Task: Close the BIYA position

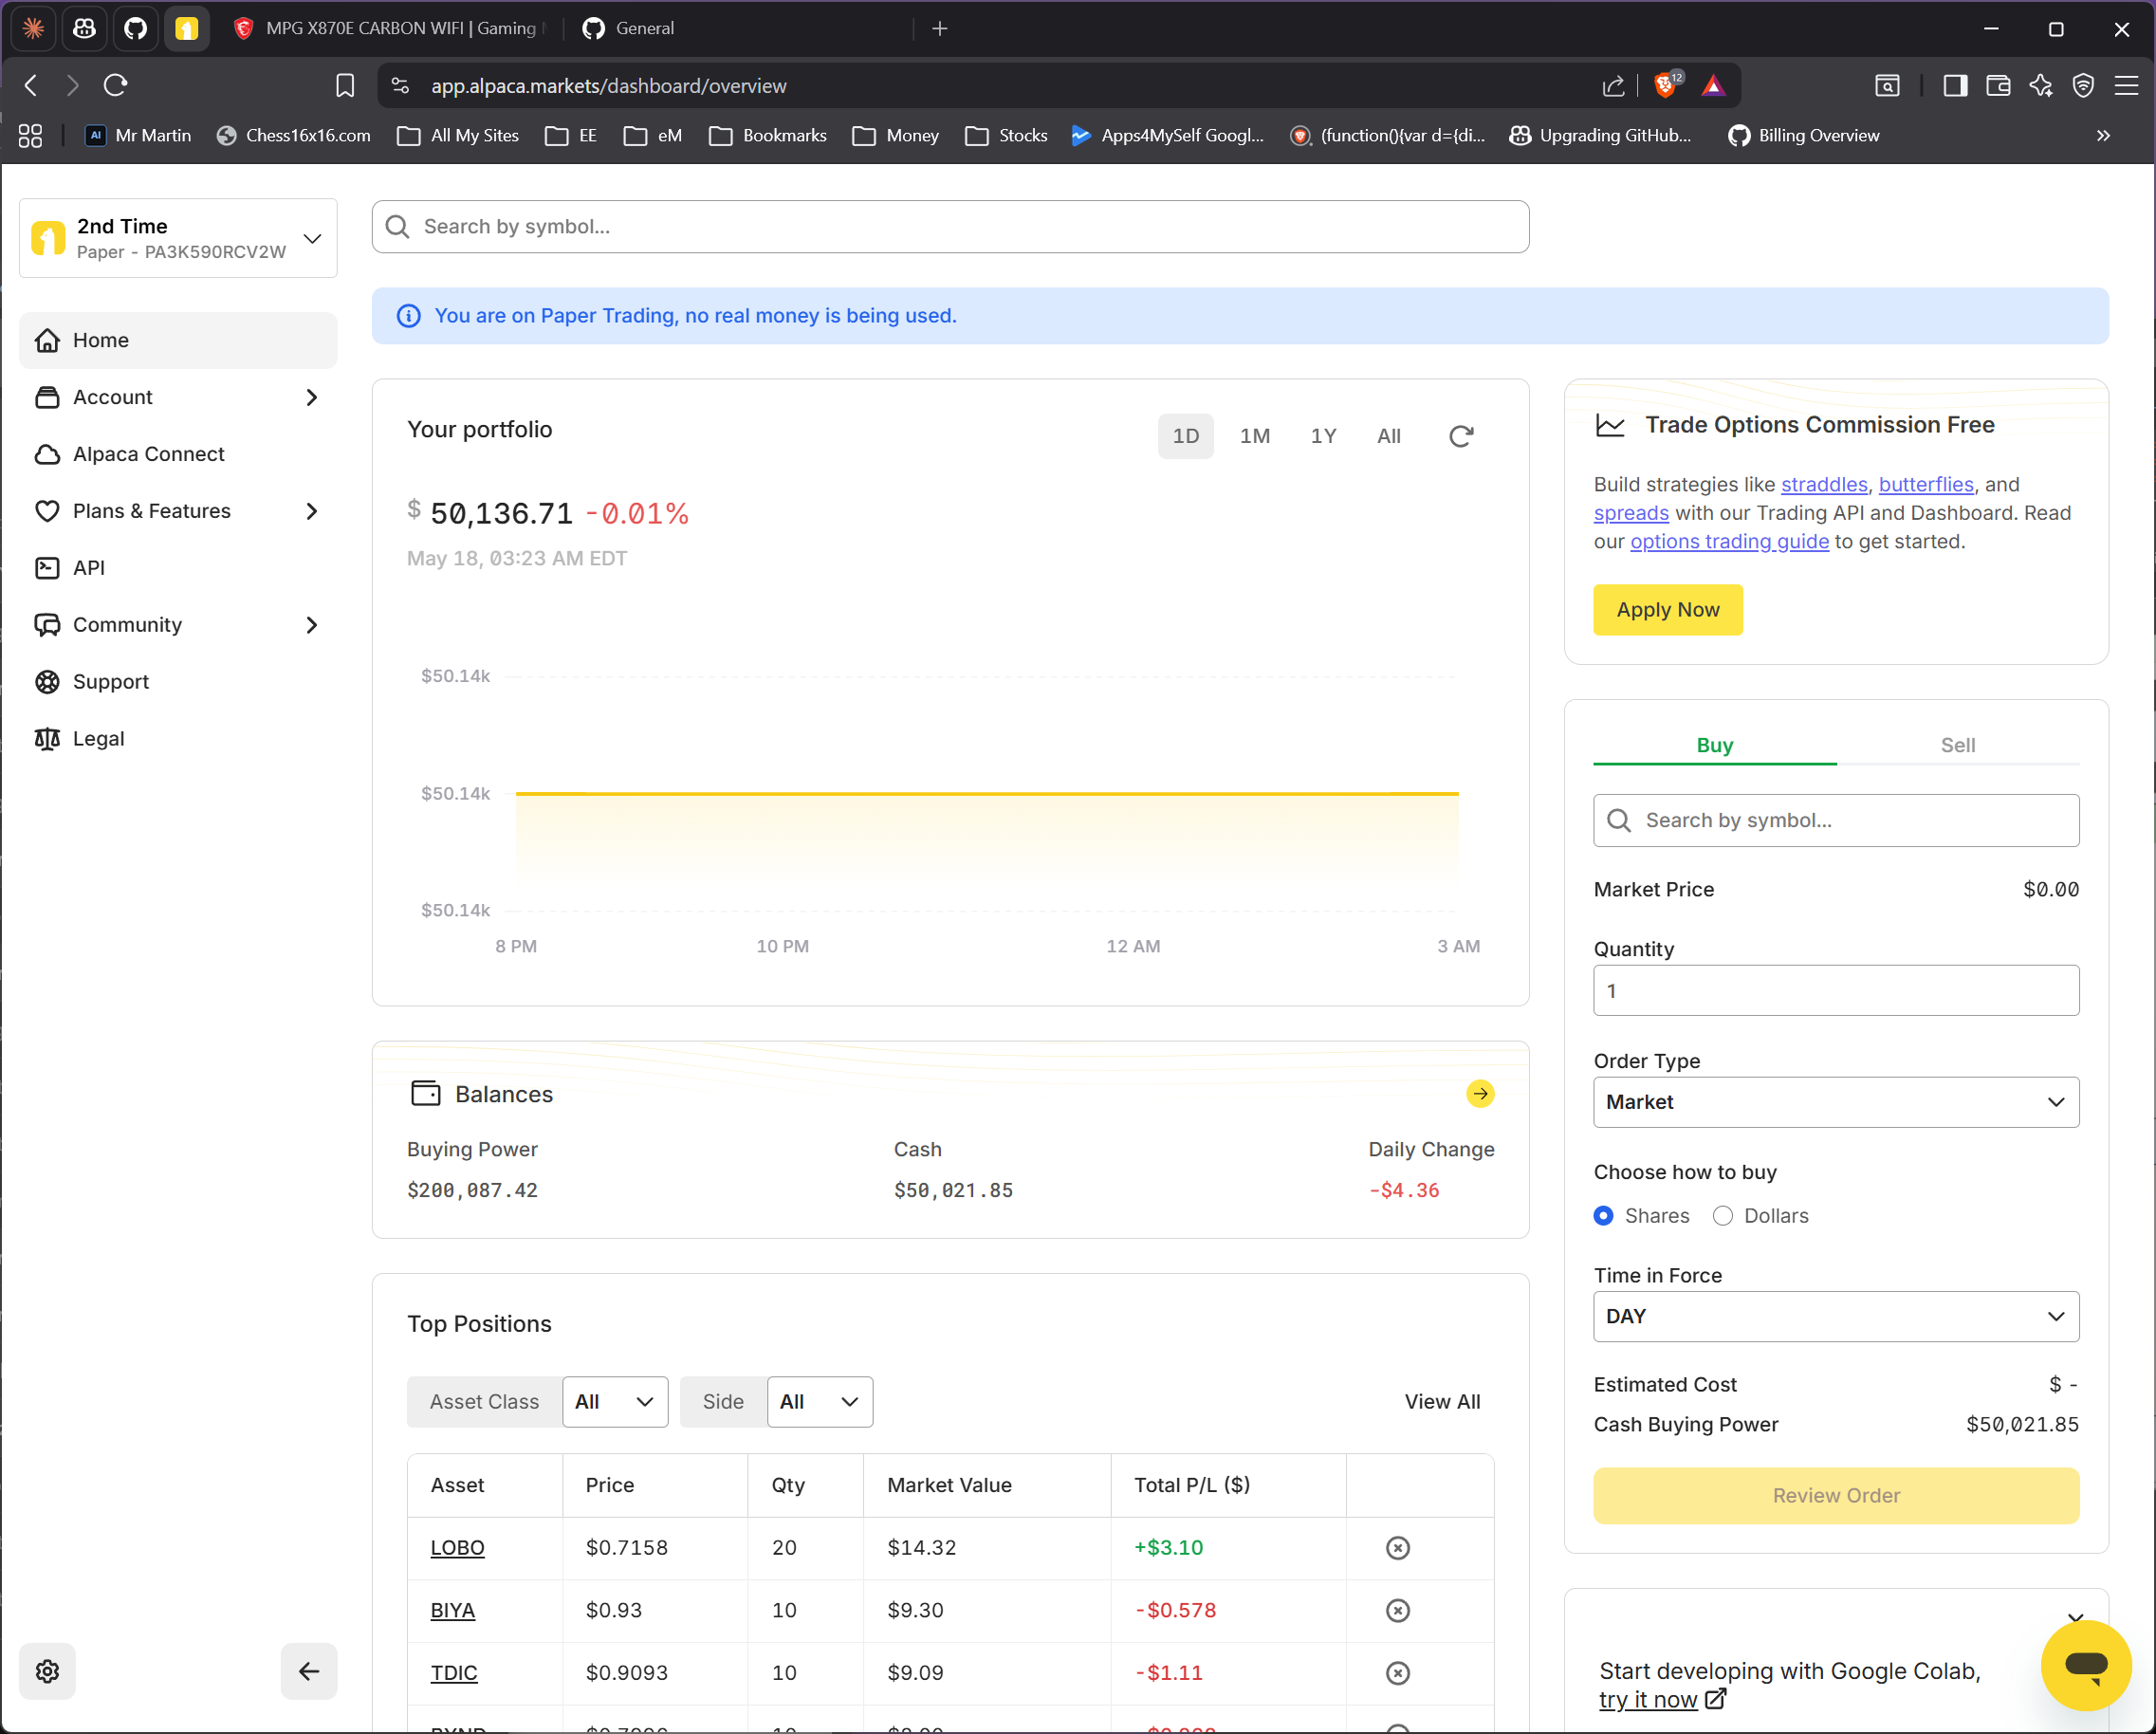Action: (1398, 1610)
